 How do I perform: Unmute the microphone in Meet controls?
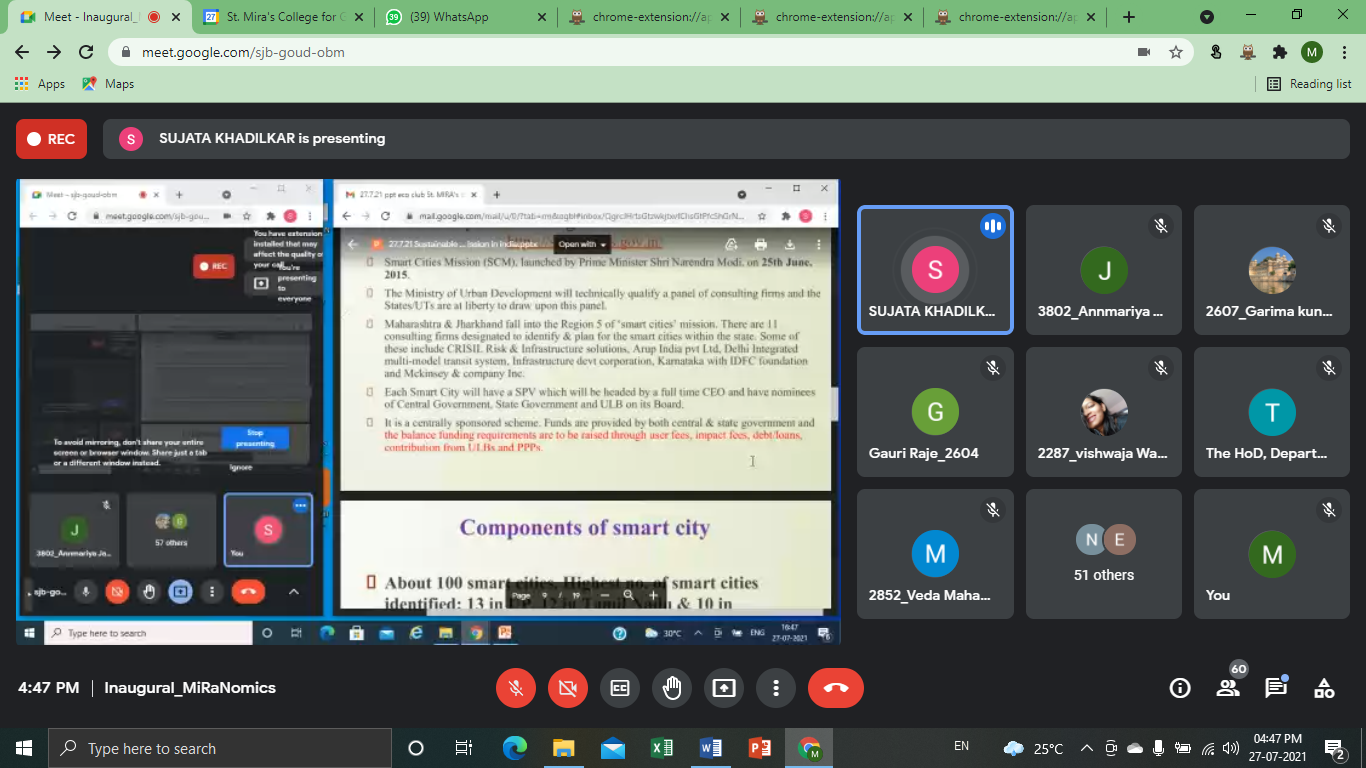[516, 688]
